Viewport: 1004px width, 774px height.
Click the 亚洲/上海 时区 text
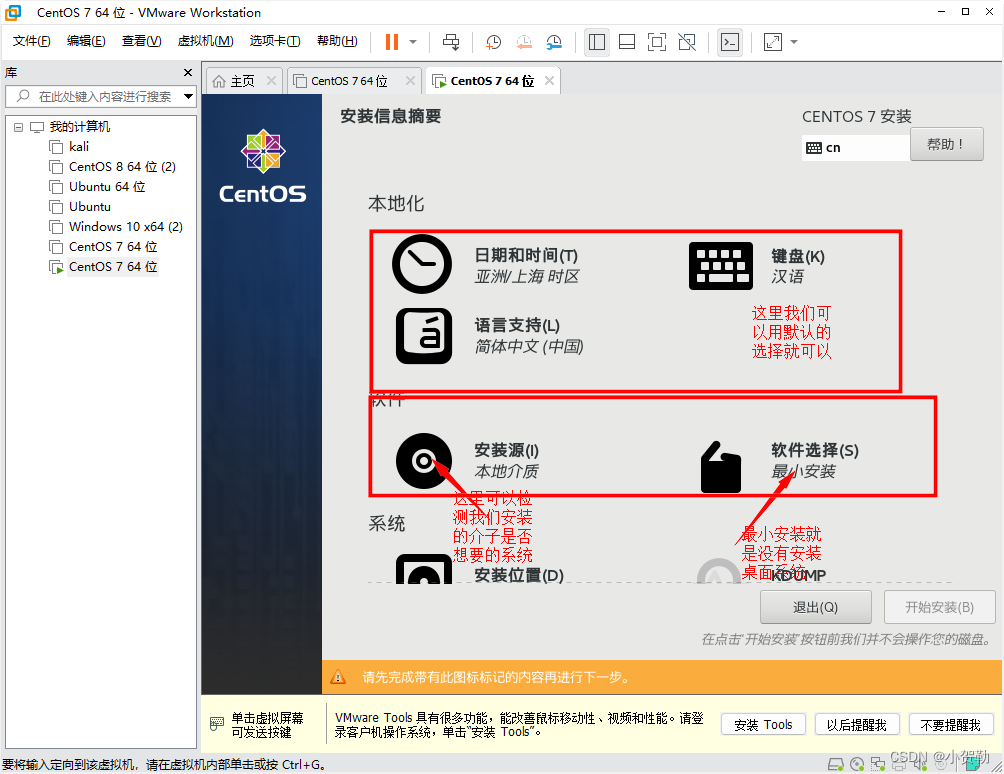tap(526, 277)
